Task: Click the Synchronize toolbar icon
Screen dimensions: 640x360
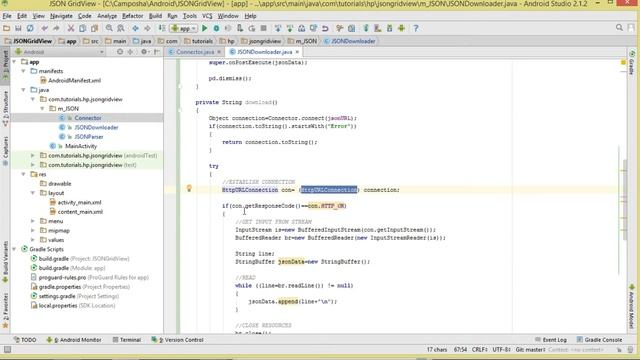Action: click(30, 28)
